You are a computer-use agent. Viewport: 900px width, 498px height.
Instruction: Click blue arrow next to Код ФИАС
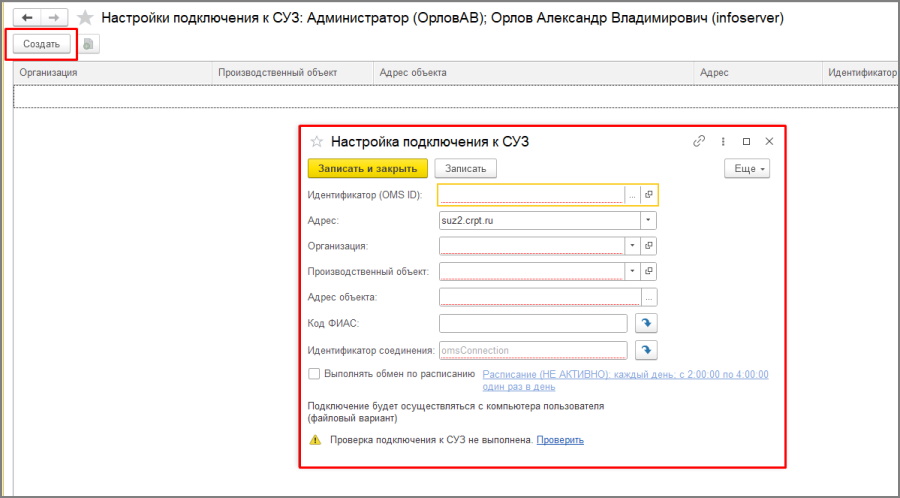(x=647, y=324)
